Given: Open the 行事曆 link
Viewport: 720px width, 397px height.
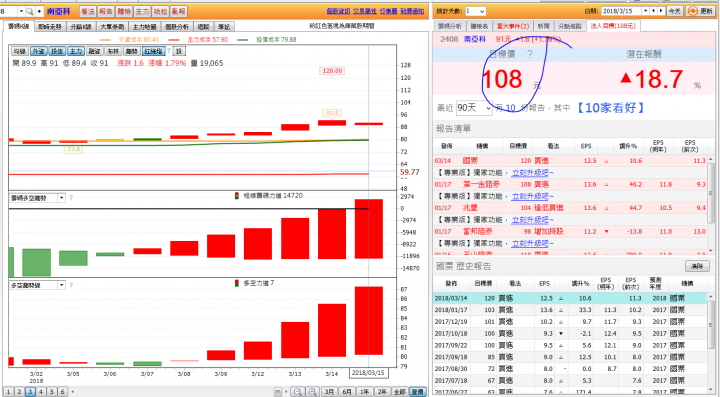Looking at the screenshot, I should (x=388, y=11).
